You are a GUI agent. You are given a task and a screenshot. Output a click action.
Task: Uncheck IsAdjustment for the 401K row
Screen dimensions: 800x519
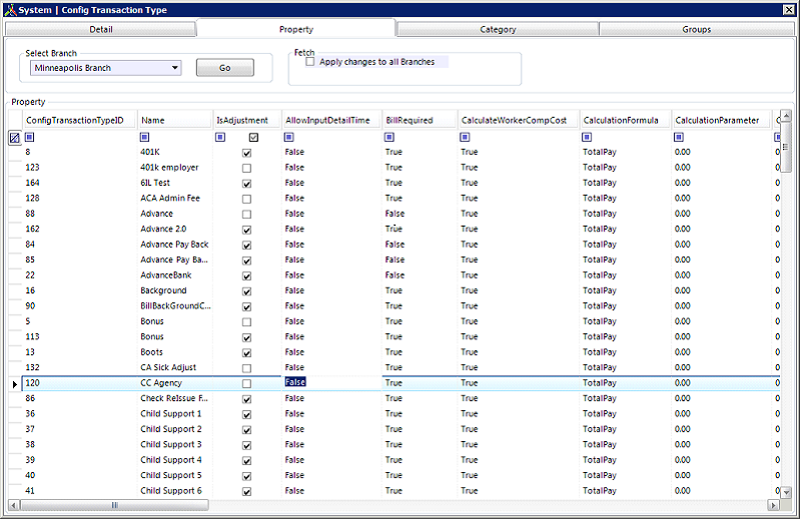click(247, 153)
